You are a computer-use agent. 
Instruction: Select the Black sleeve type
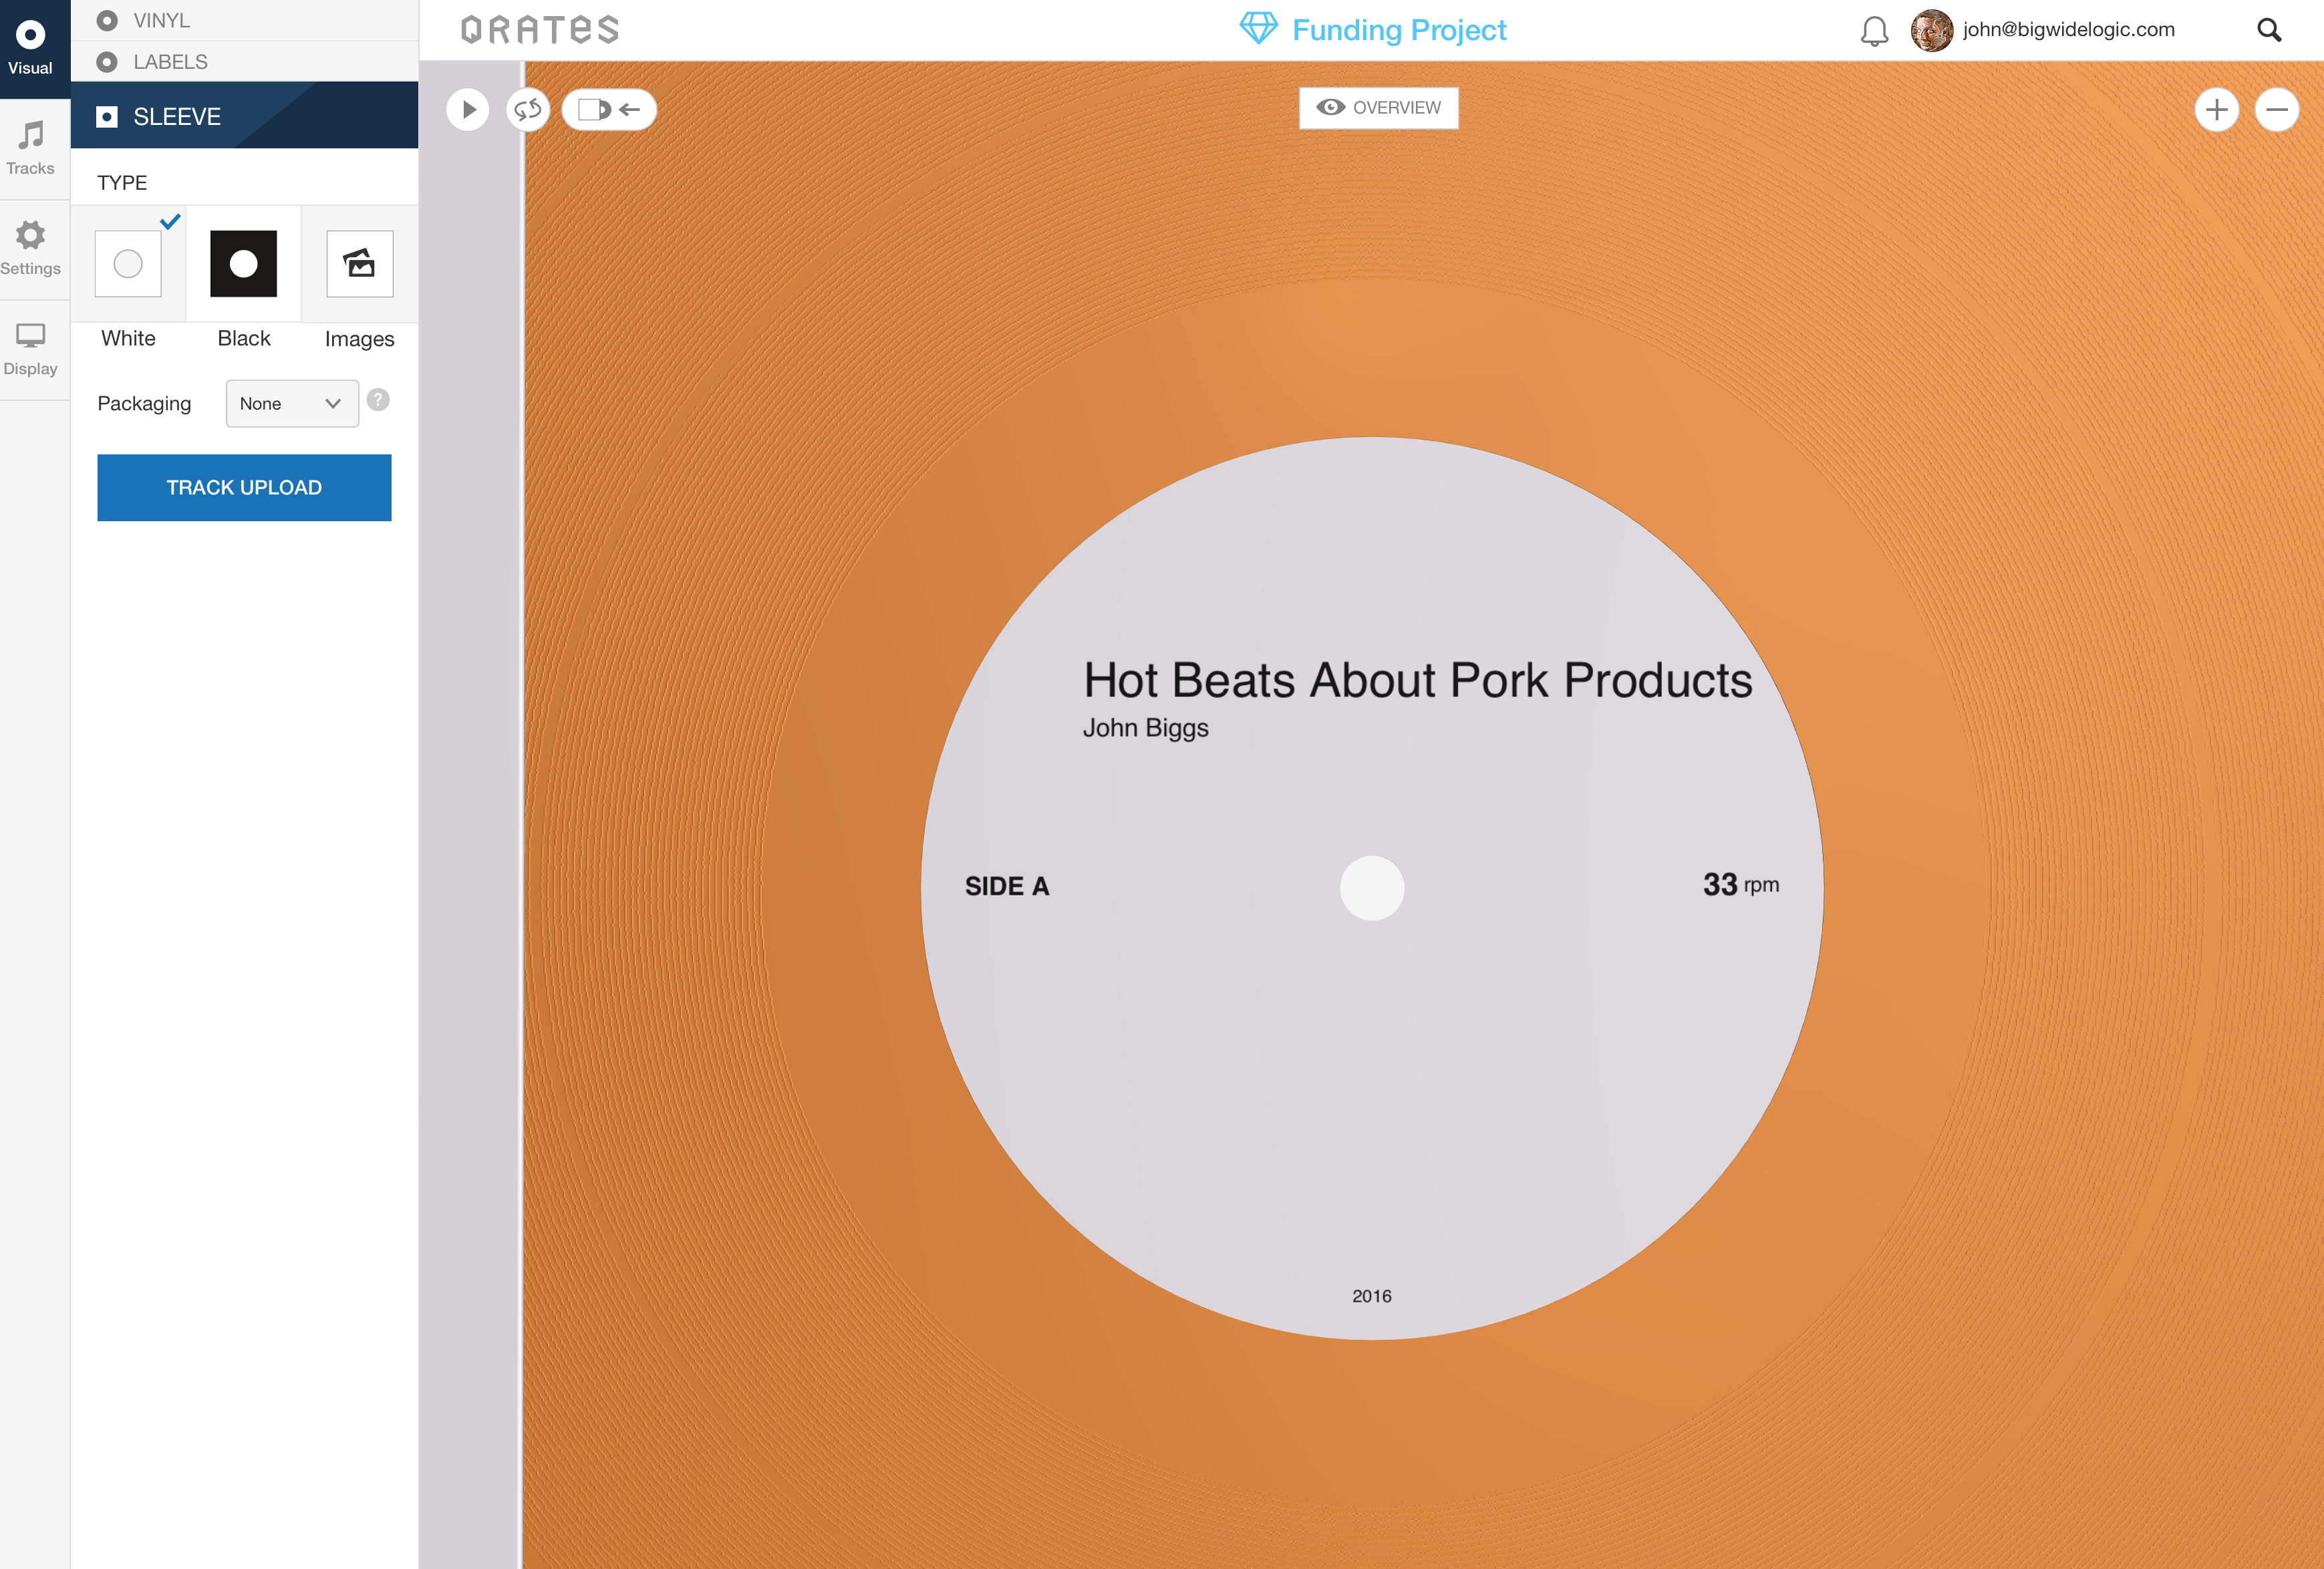[x=243, y=264]
